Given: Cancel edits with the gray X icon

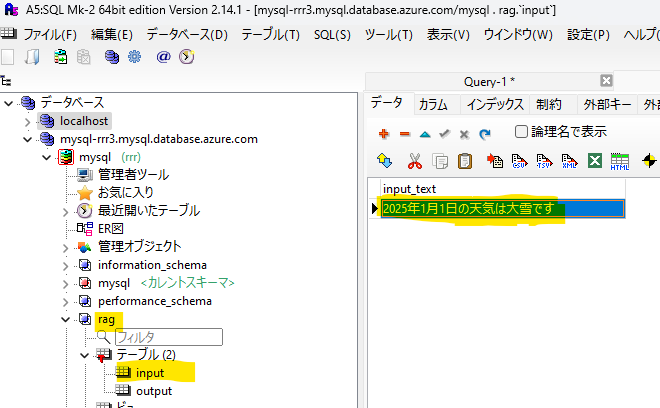Looking at the screenshot, I should [464, 135].
